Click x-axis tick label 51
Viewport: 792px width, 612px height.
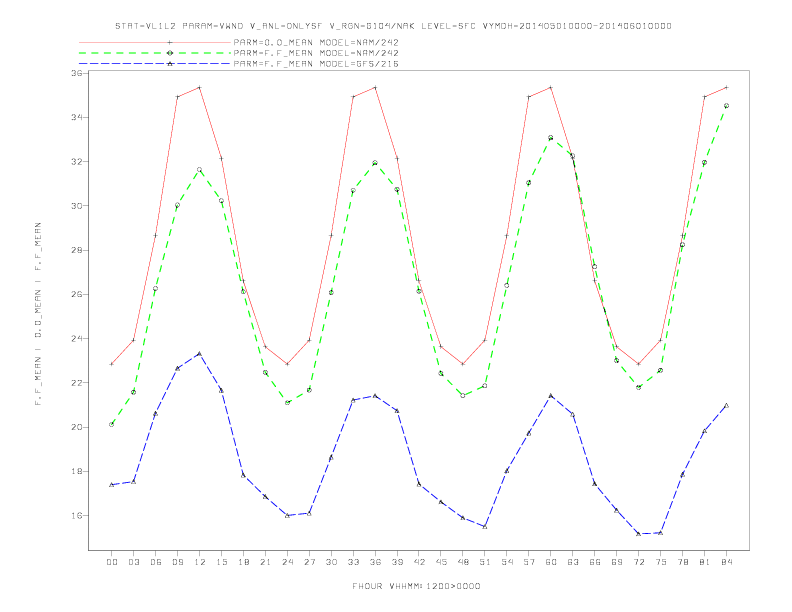pos(485,562)
